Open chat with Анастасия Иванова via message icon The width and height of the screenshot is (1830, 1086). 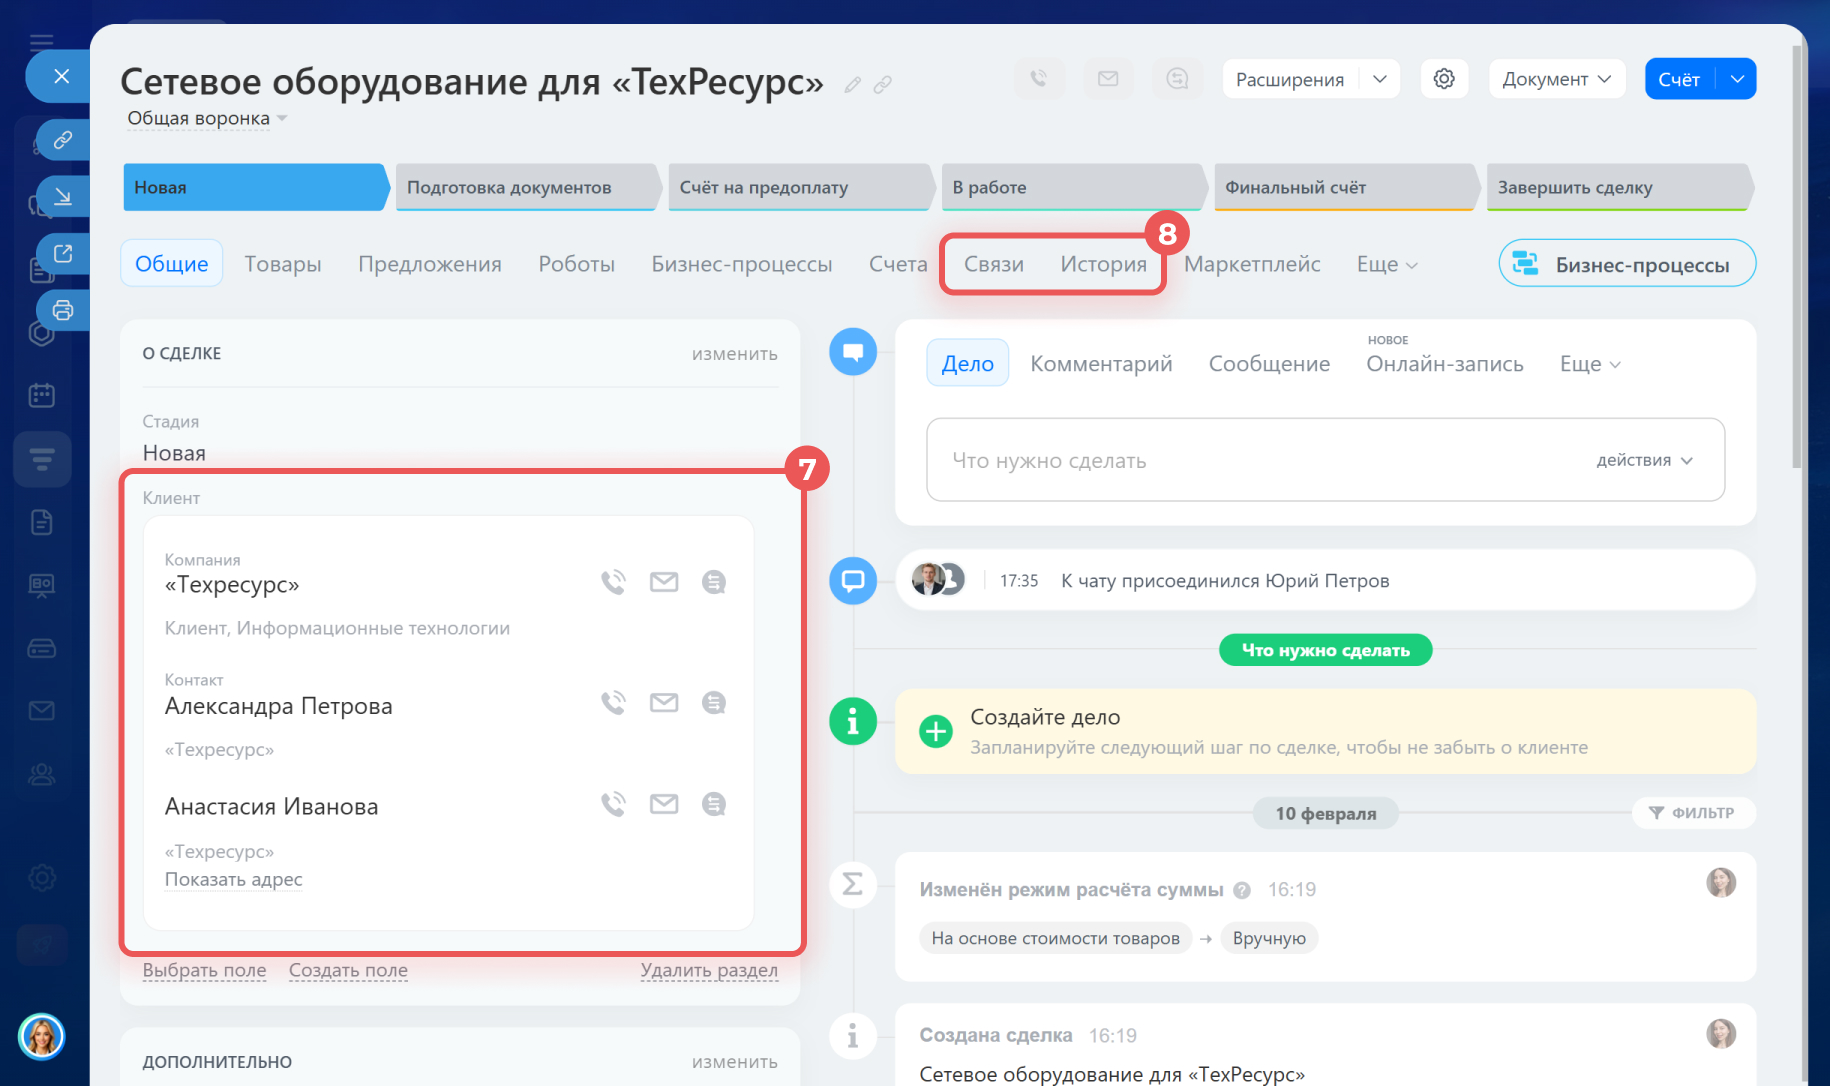click(x=714, y=804)
